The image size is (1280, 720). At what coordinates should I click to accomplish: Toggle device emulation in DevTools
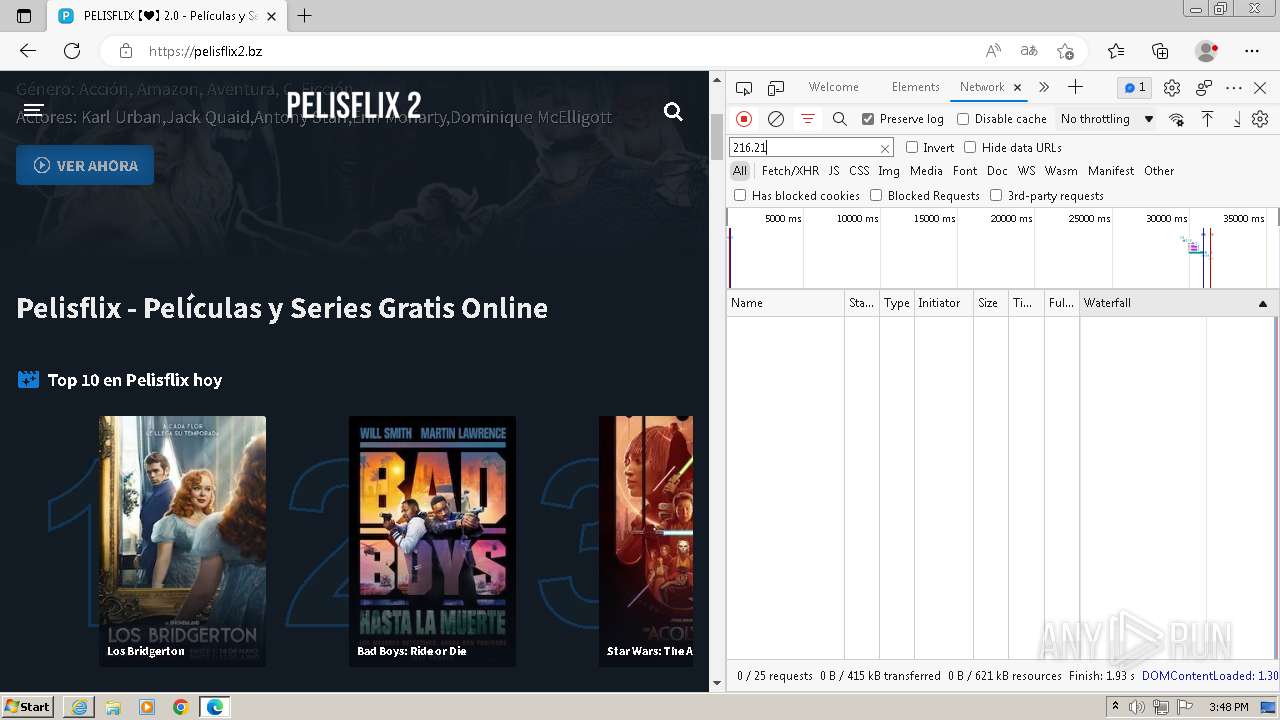[x=776, y=88]
